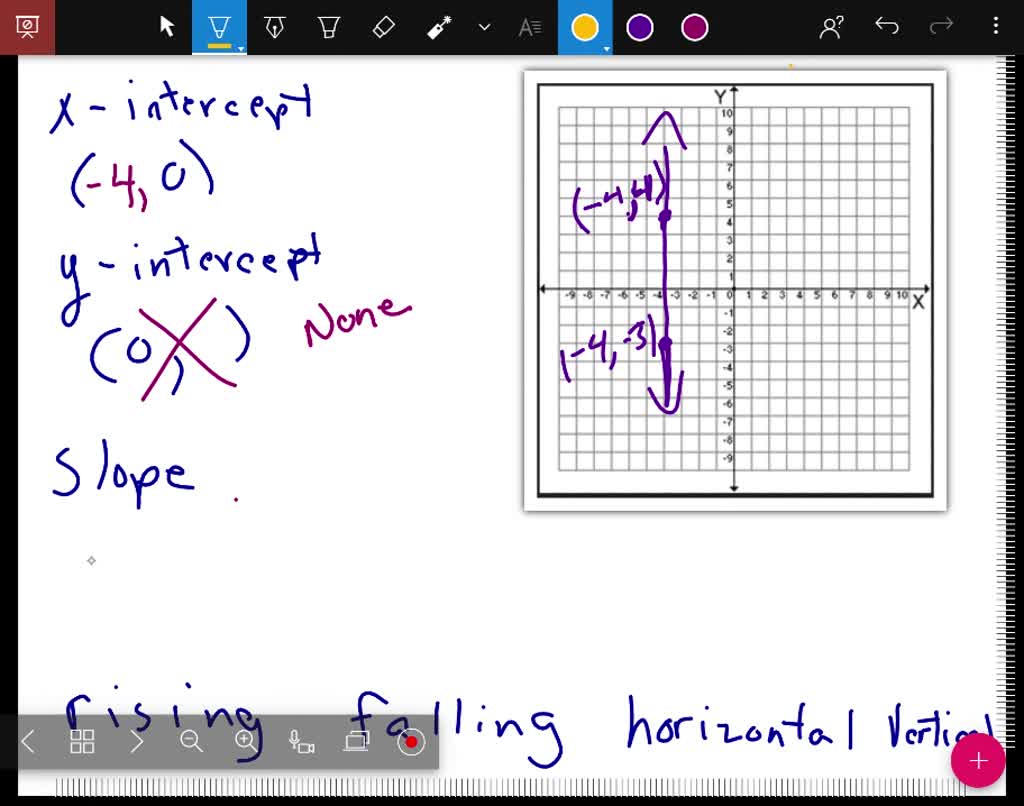Click the undo arrow

pyautogui.click(x=887, y=27)
